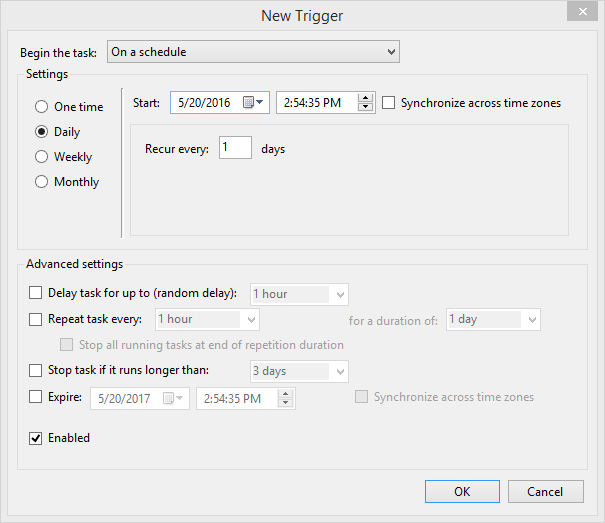Expand the 3 days stop task dropdown
The image size is (605, 523).
pos(299,371)
